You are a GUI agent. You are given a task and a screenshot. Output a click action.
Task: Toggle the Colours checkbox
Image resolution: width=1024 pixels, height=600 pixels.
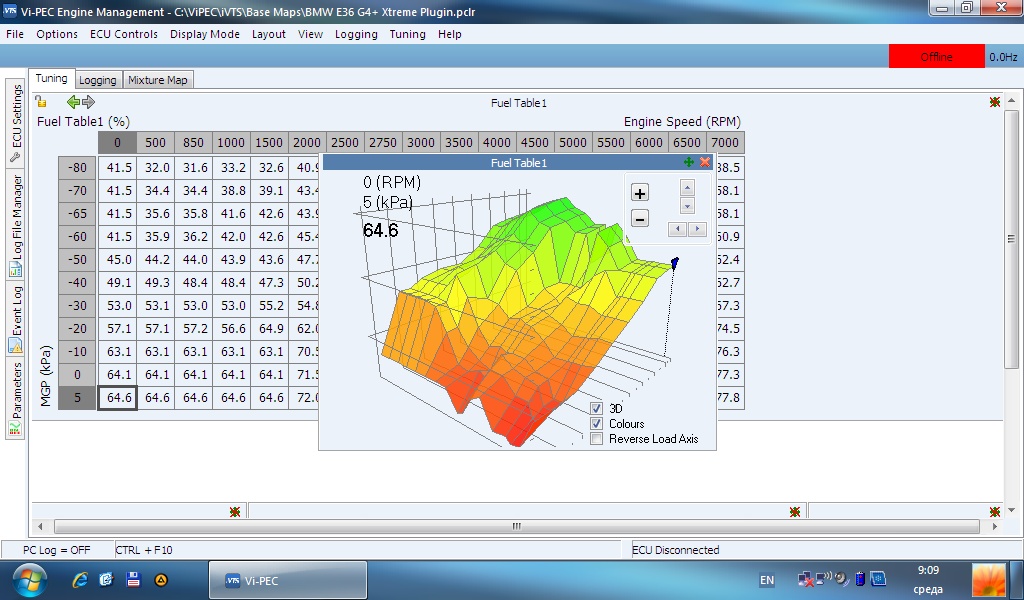(x=596, y=424)
